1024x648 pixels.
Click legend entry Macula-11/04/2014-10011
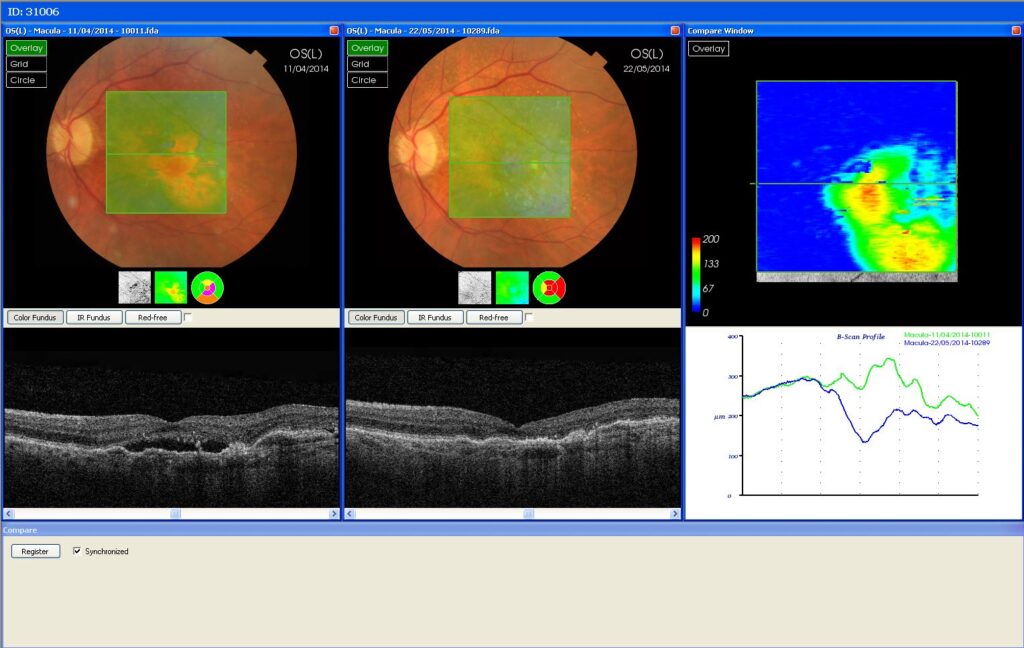tap(947, 335)
